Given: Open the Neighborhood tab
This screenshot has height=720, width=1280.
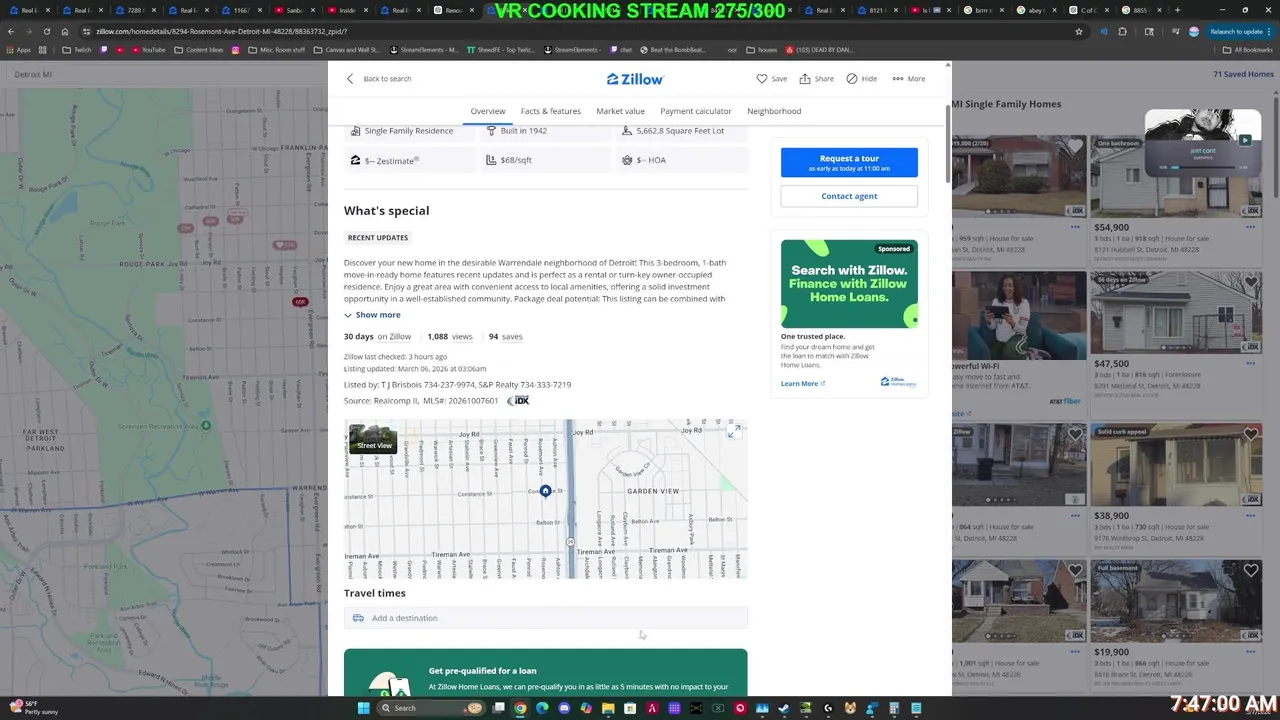Looking at the screenshot, I should 774,111.
